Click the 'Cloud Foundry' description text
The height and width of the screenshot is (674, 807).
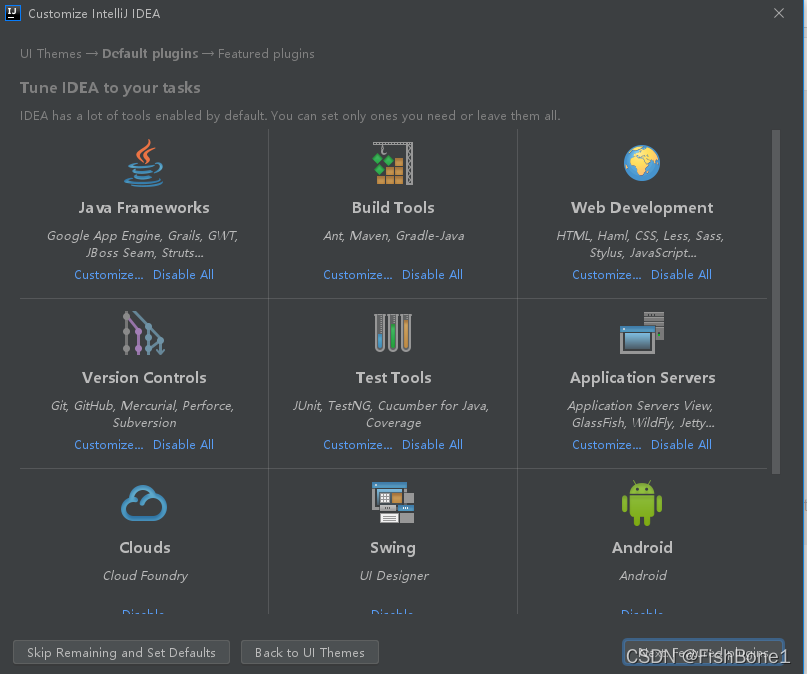145,576
